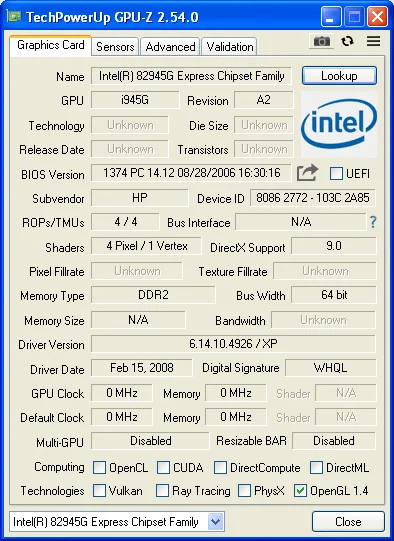The width and height of the screenshot is (394, 541).
Task: Click the Intel vendor logo
Action: pos(339,125)
